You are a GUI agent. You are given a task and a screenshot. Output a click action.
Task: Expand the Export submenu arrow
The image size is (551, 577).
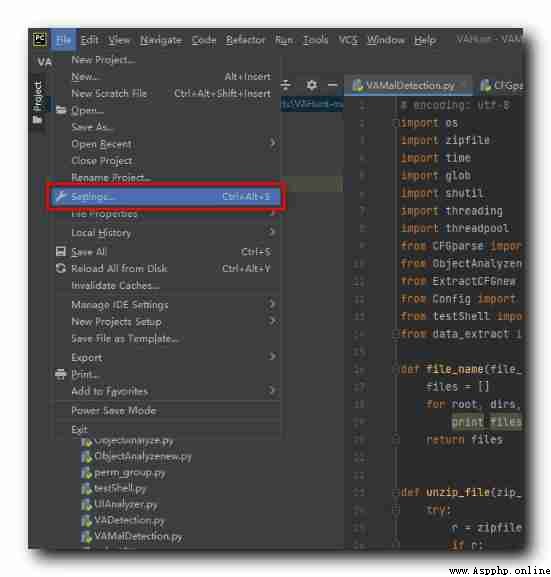(x=272, y=356)
